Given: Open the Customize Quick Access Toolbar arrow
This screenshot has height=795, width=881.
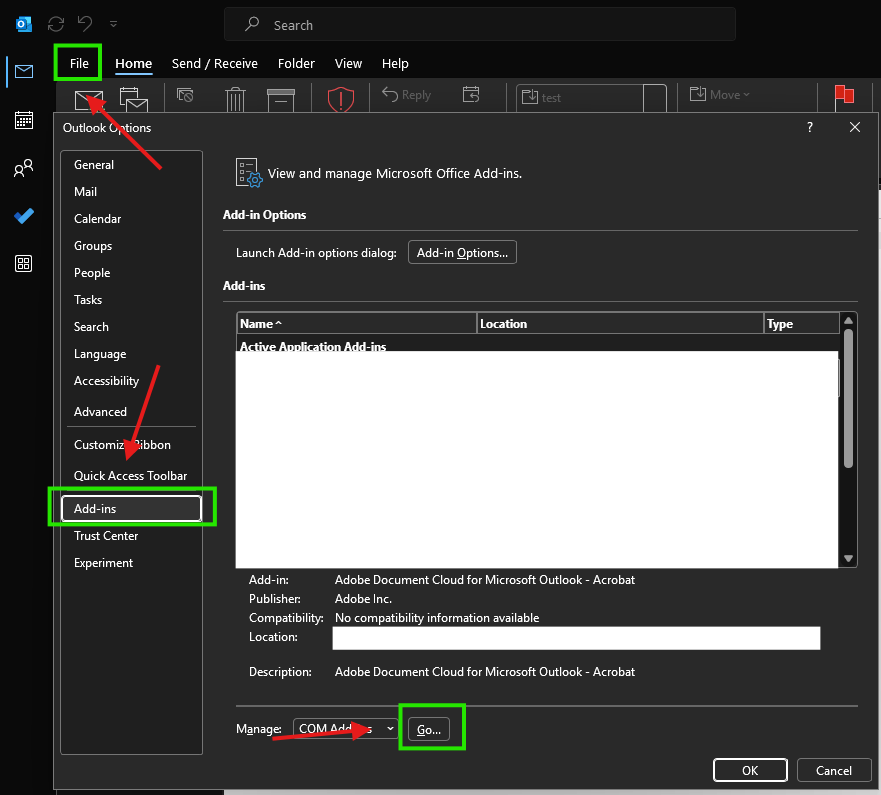Looking at the screenshot, I should pos(113,24).
